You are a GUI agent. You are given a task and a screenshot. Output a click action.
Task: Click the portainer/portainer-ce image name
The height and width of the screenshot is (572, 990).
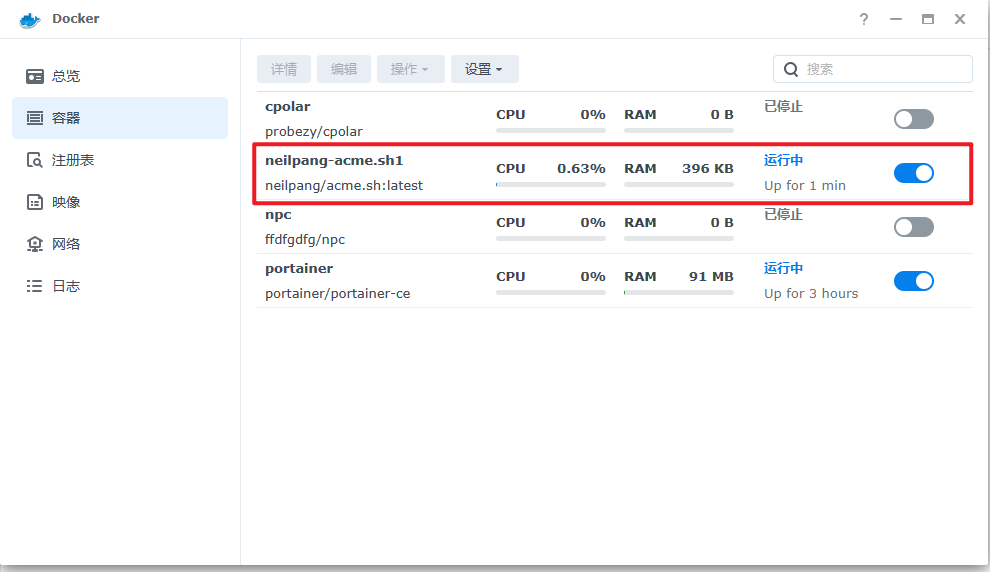pos(338,294)
